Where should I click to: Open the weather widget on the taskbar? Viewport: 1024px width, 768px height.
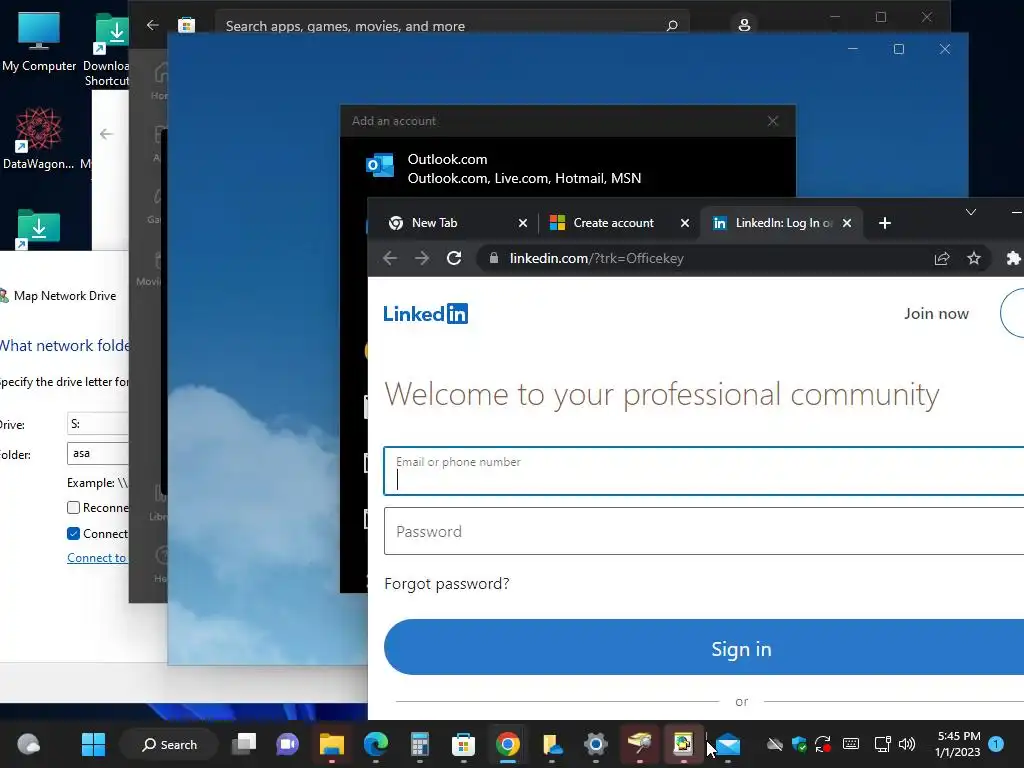(28, 744)
